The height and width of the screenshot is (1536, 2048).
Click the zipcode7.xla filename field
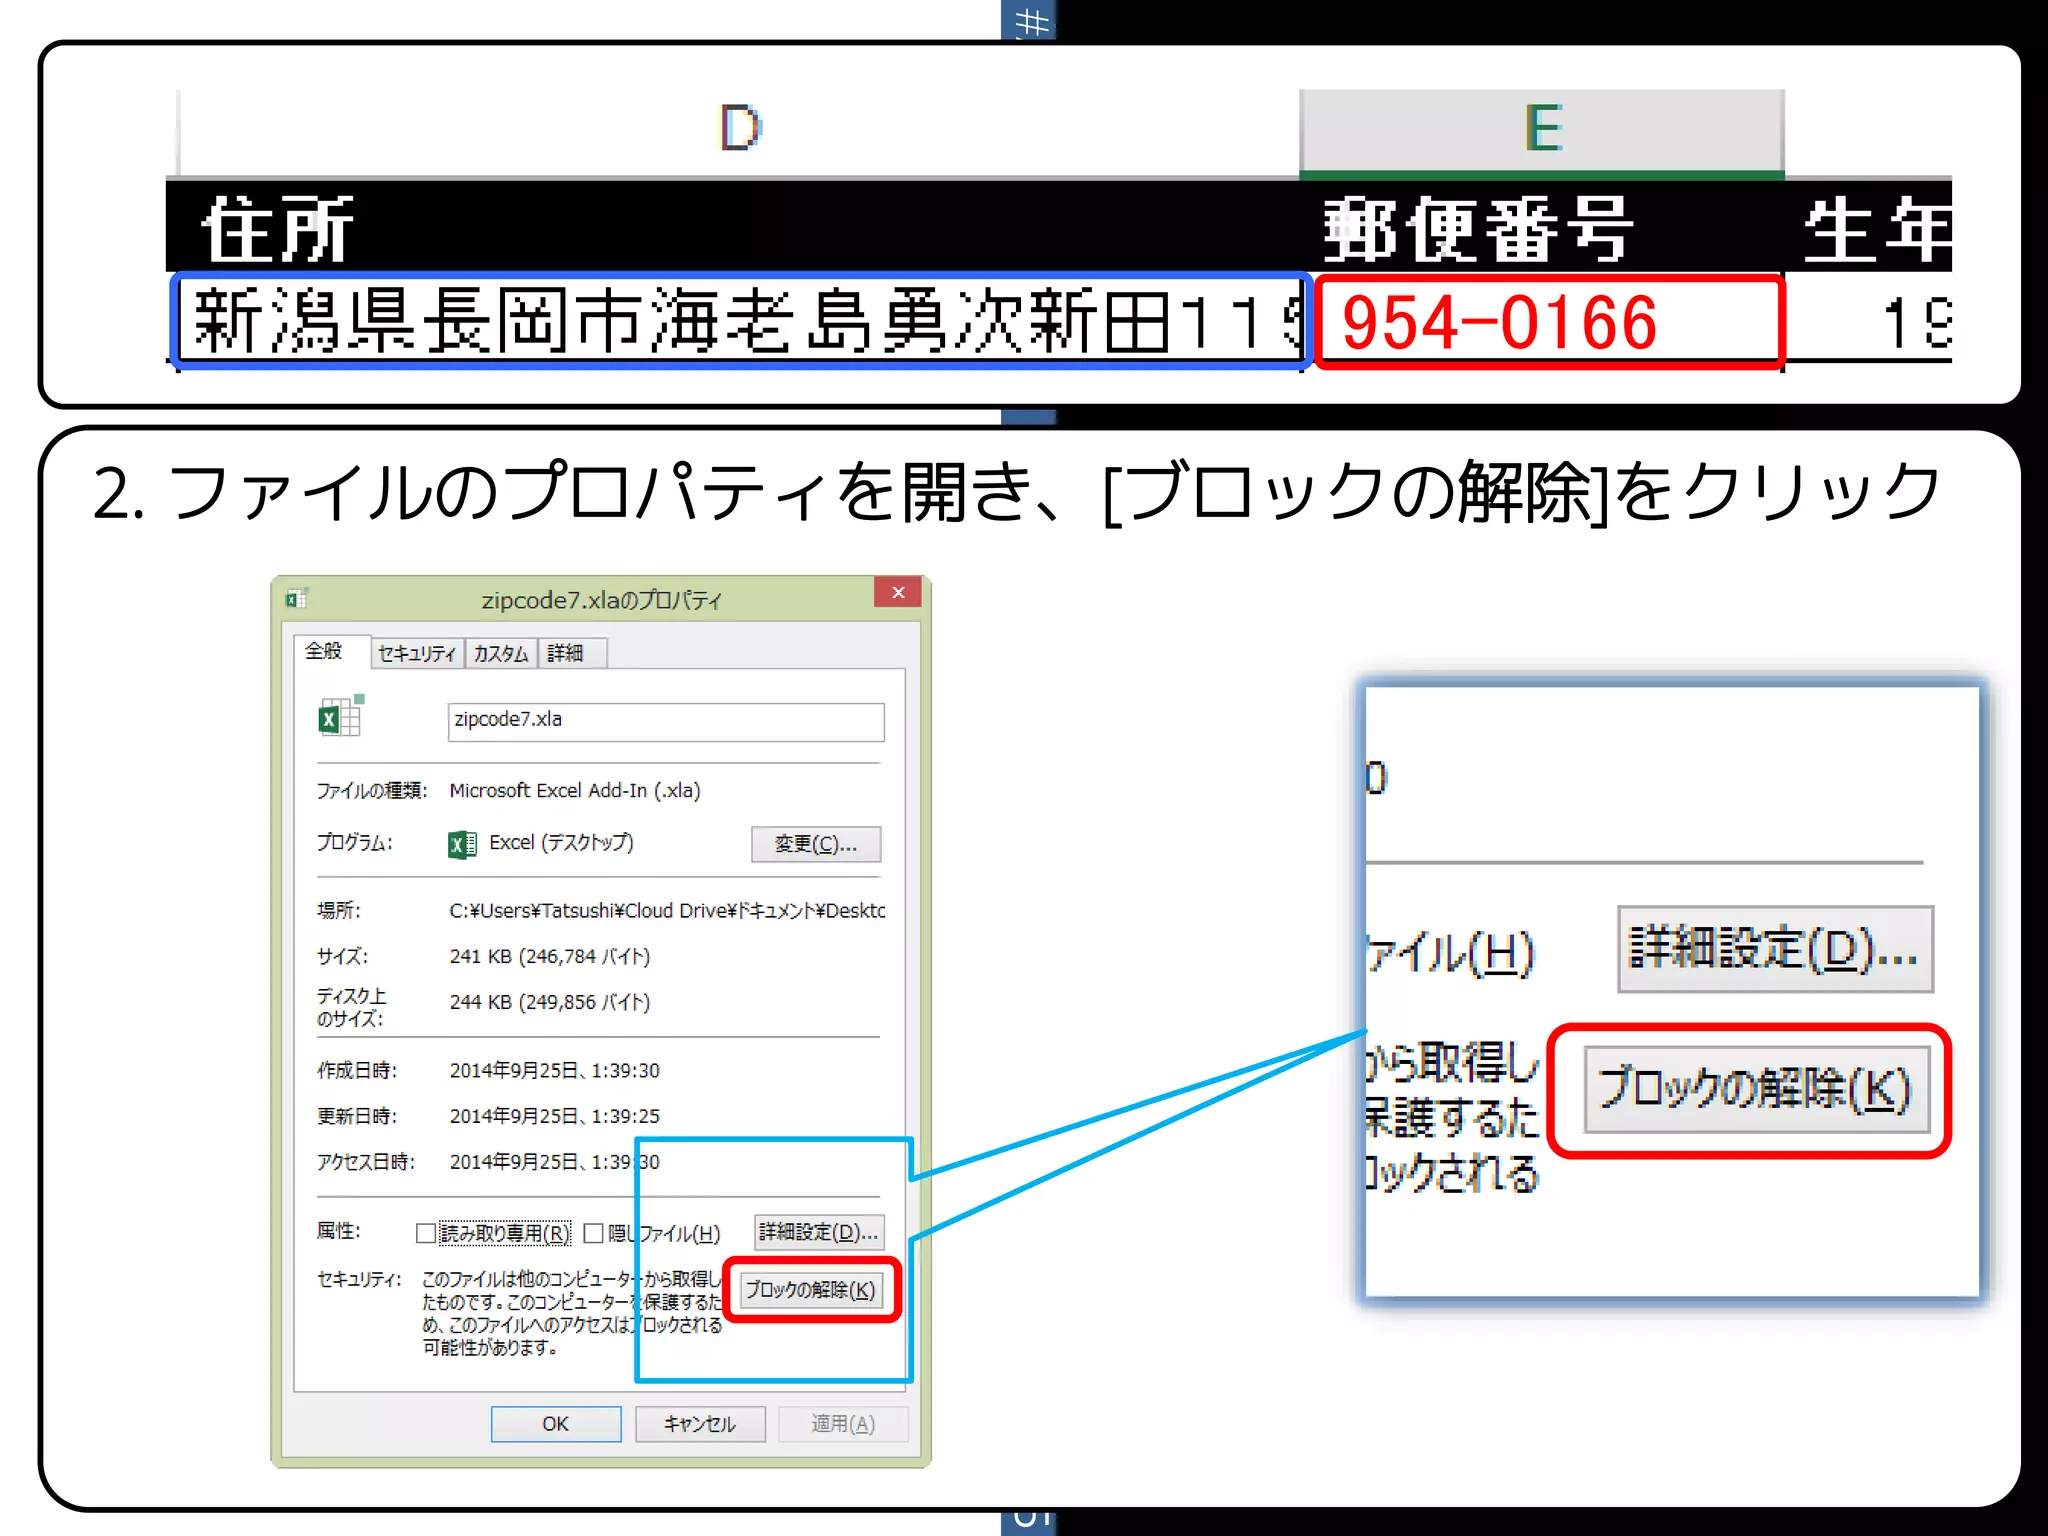tap(666, 721)
